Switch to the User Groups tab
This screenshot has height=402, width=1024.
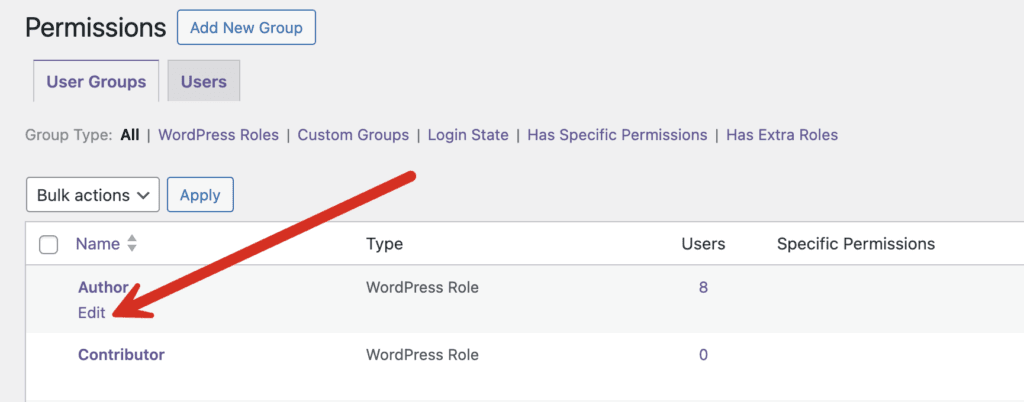(96, 82)
